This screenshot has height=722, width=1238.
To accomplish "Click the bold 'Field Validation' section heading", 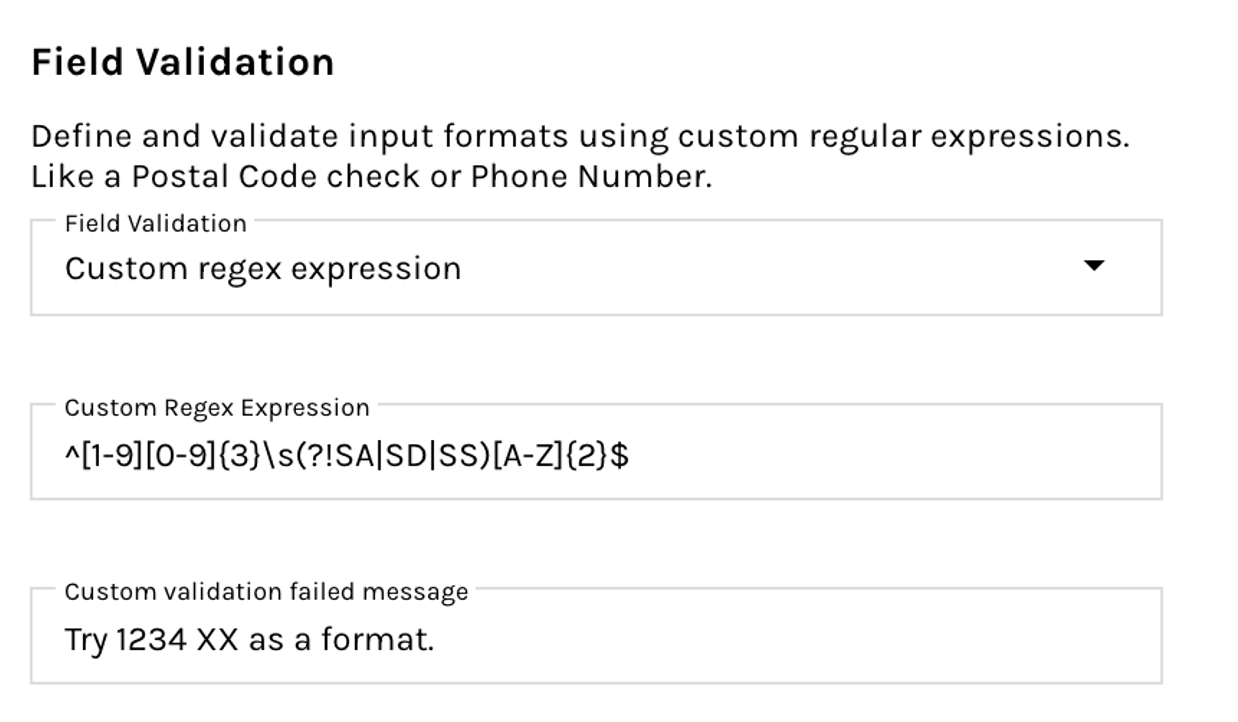I will pos(183,63).
